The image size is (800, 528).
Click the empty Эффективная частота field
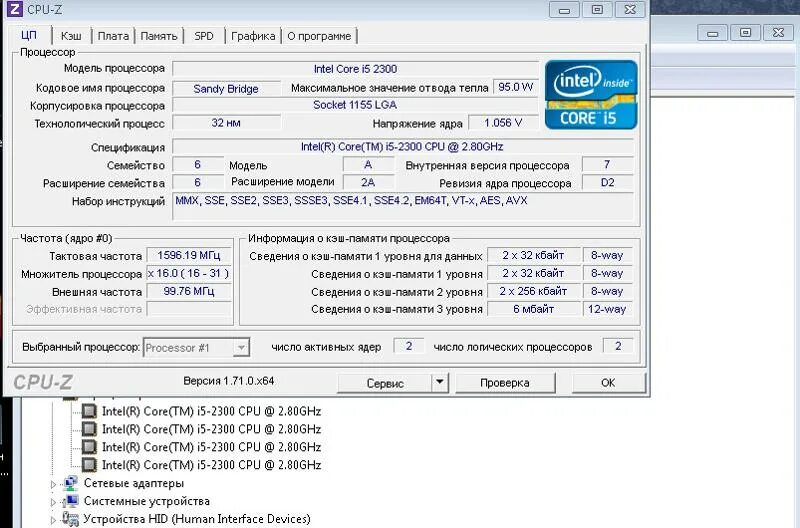189,309
